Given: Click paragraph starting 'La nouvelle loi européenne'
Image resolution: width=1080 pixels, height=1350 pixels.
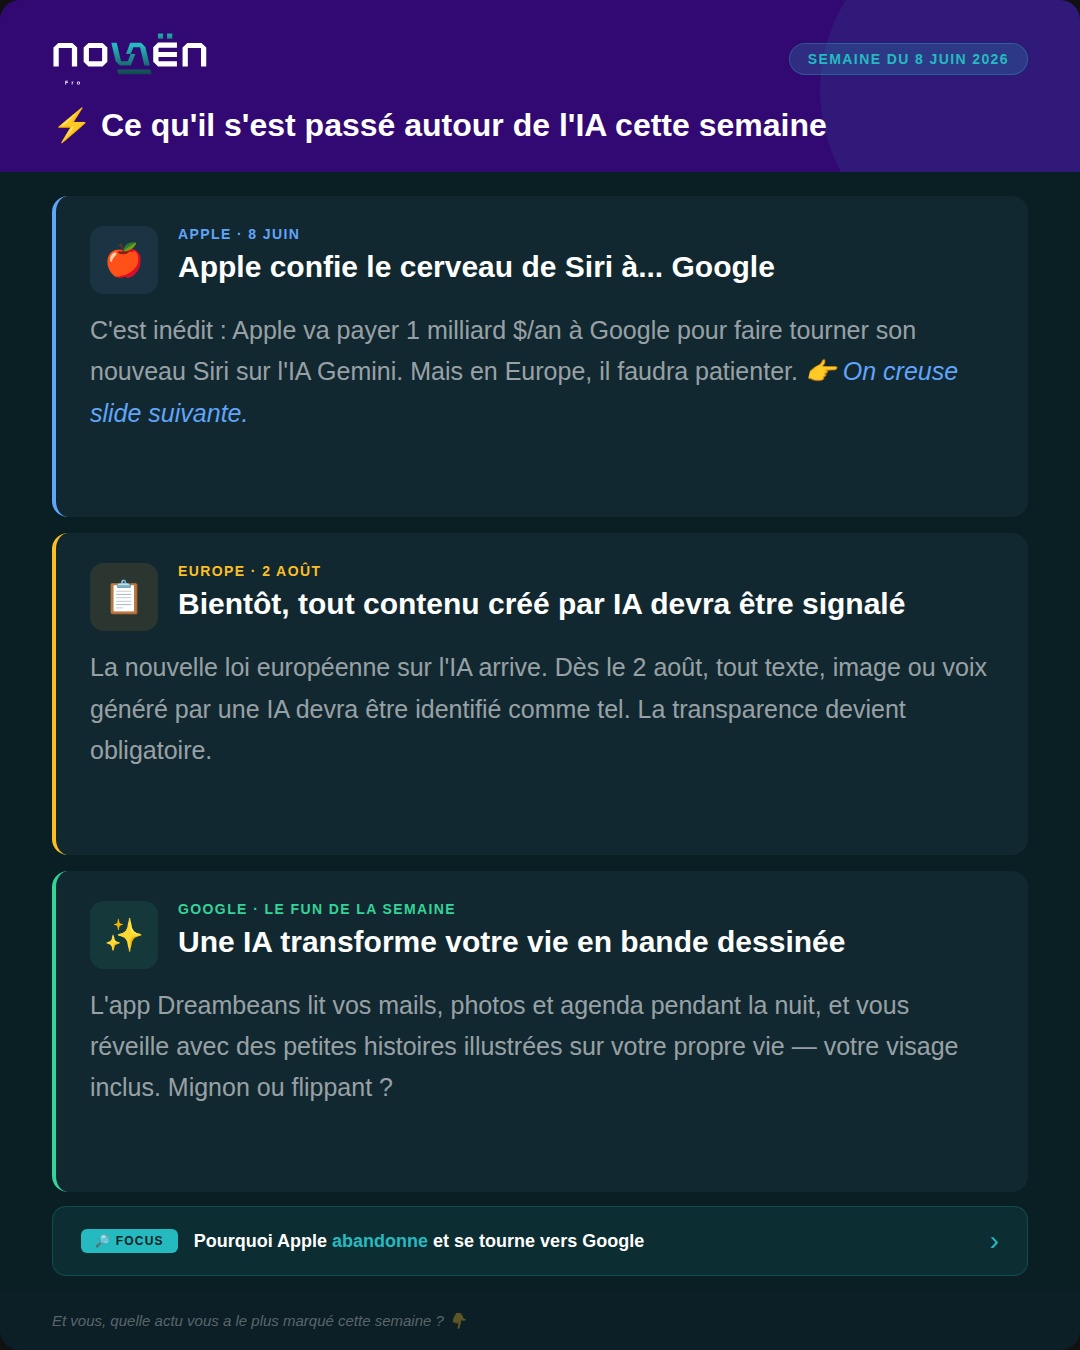Looking at the screenshot, I should point(539,709).
